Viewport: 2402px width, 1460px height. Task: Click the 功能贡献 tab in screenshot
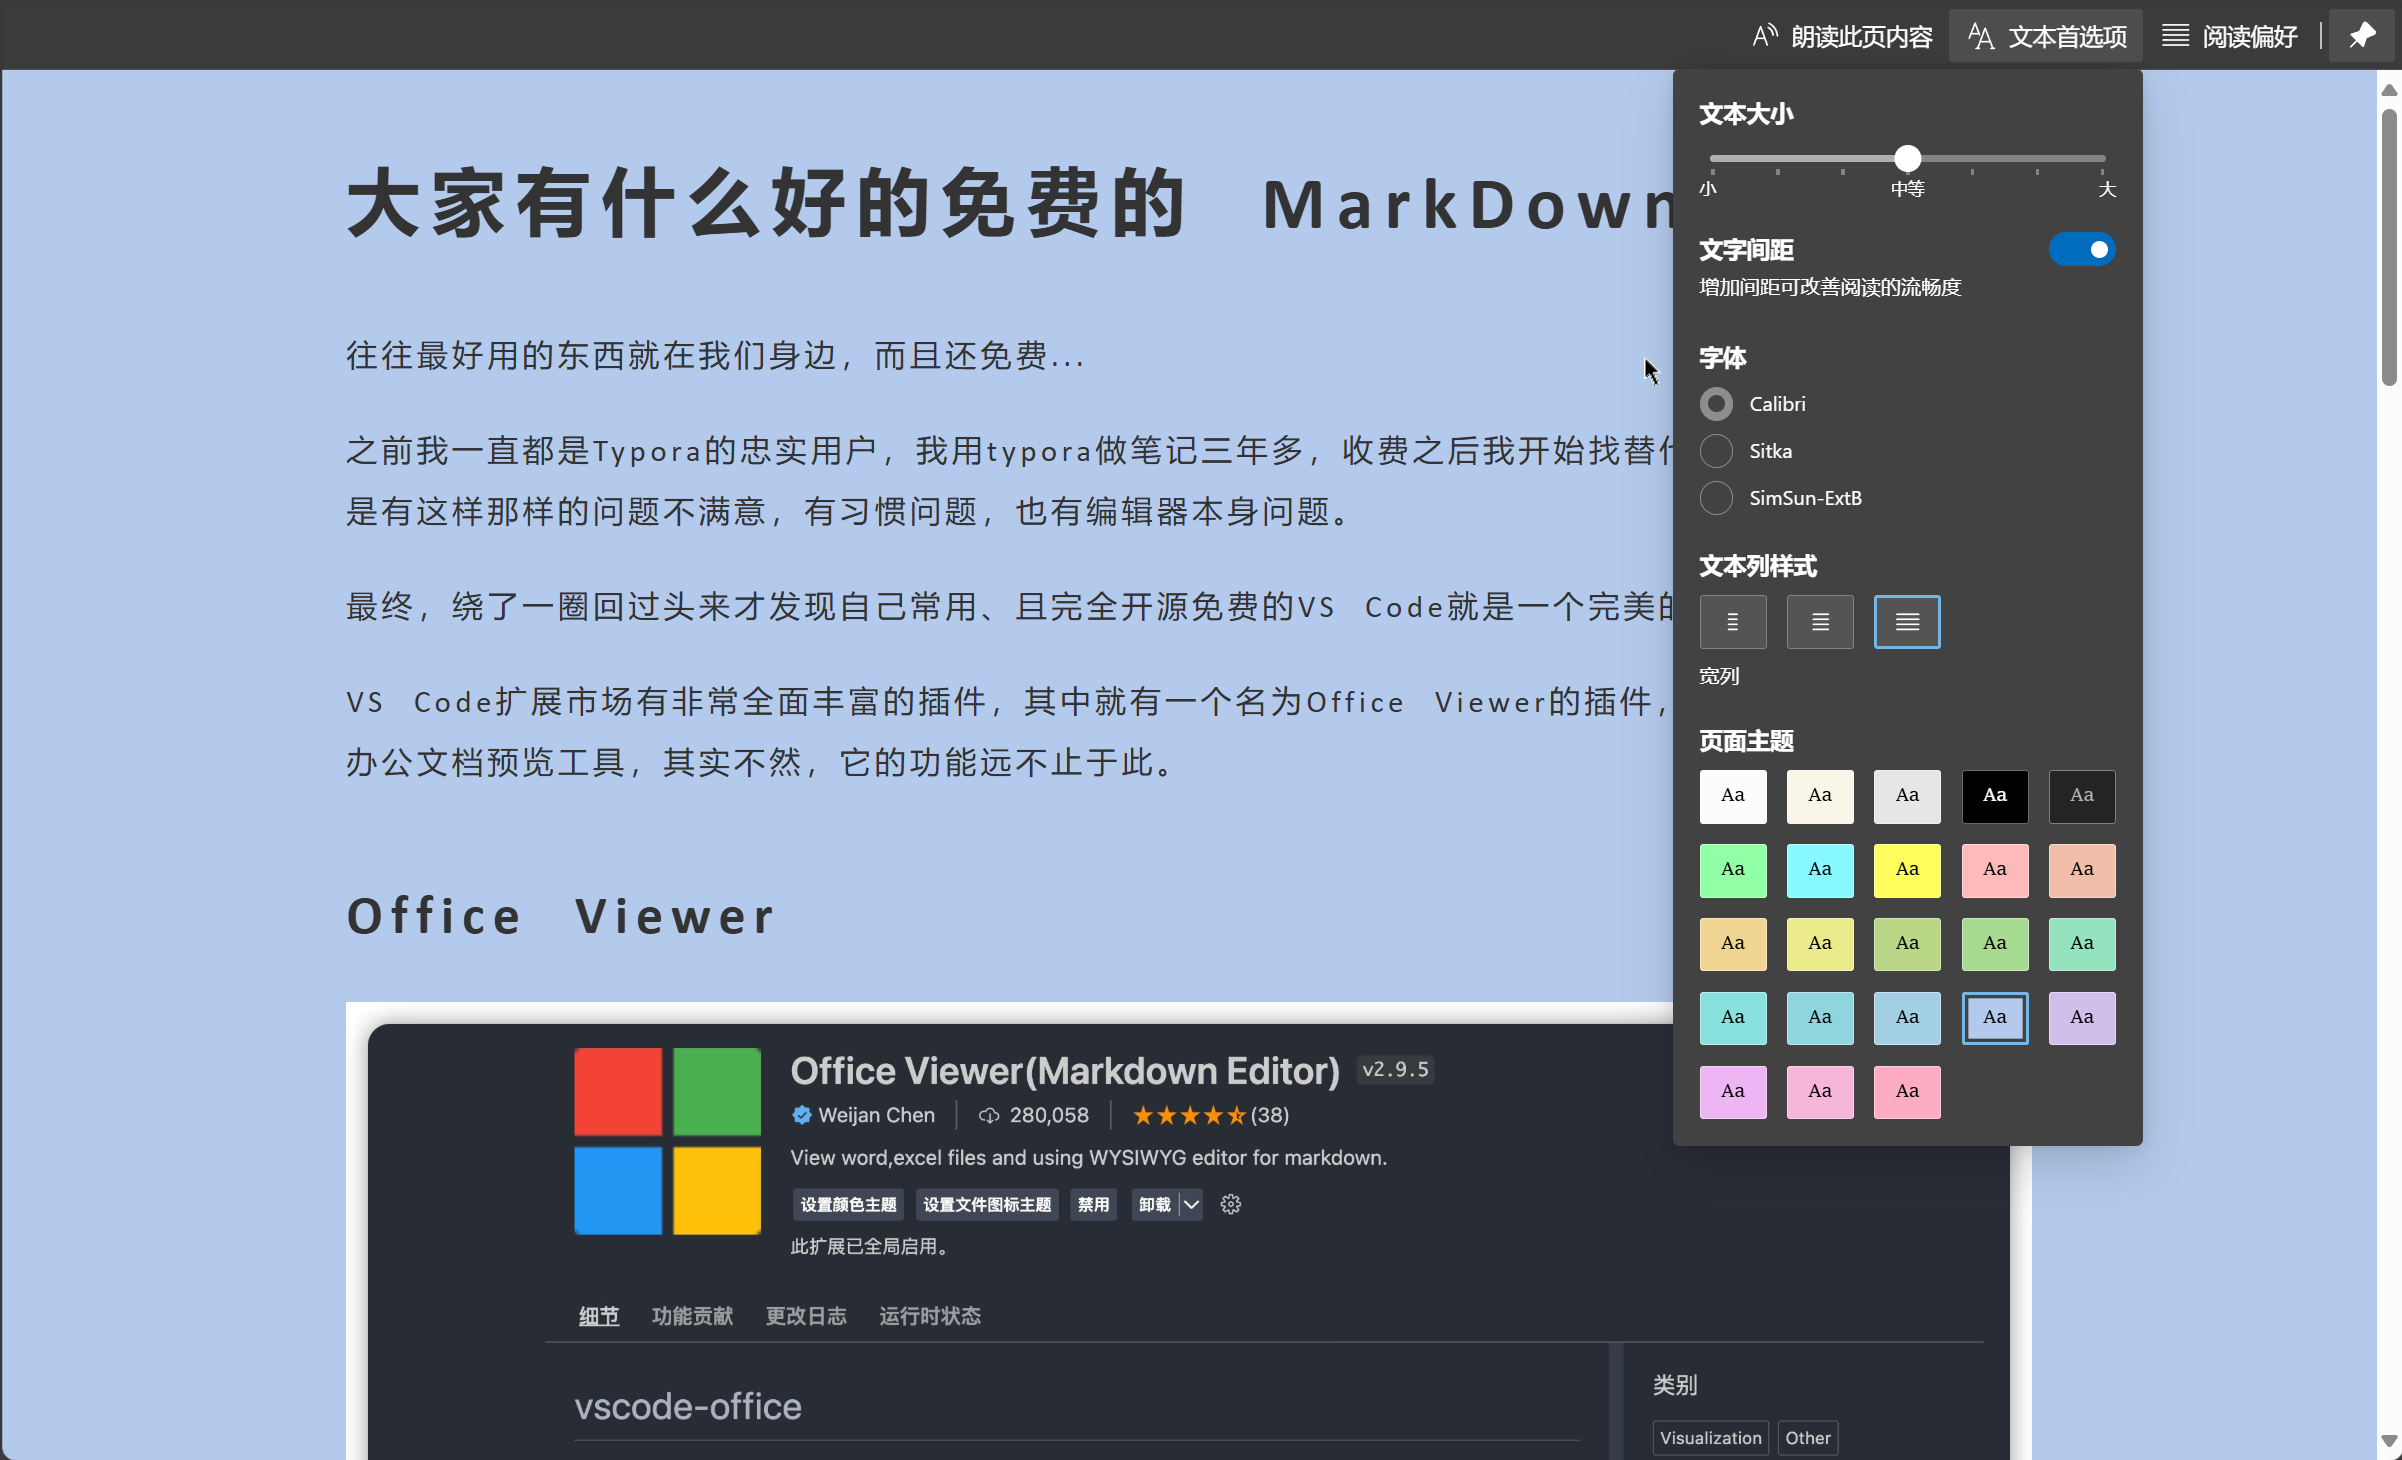tap(692, 1316)
